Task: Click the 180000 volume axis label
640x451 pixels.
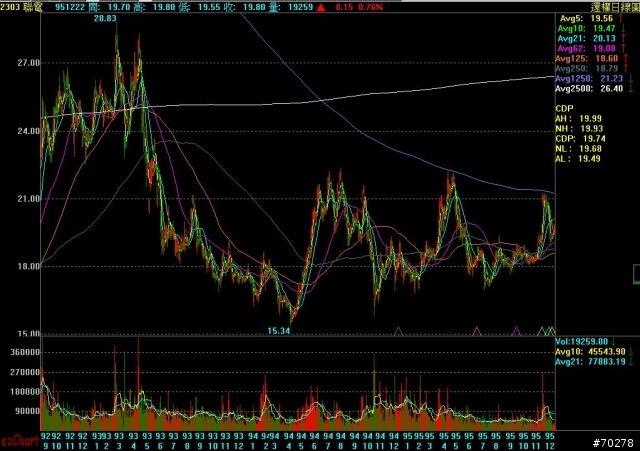Action: pos(27,392)
